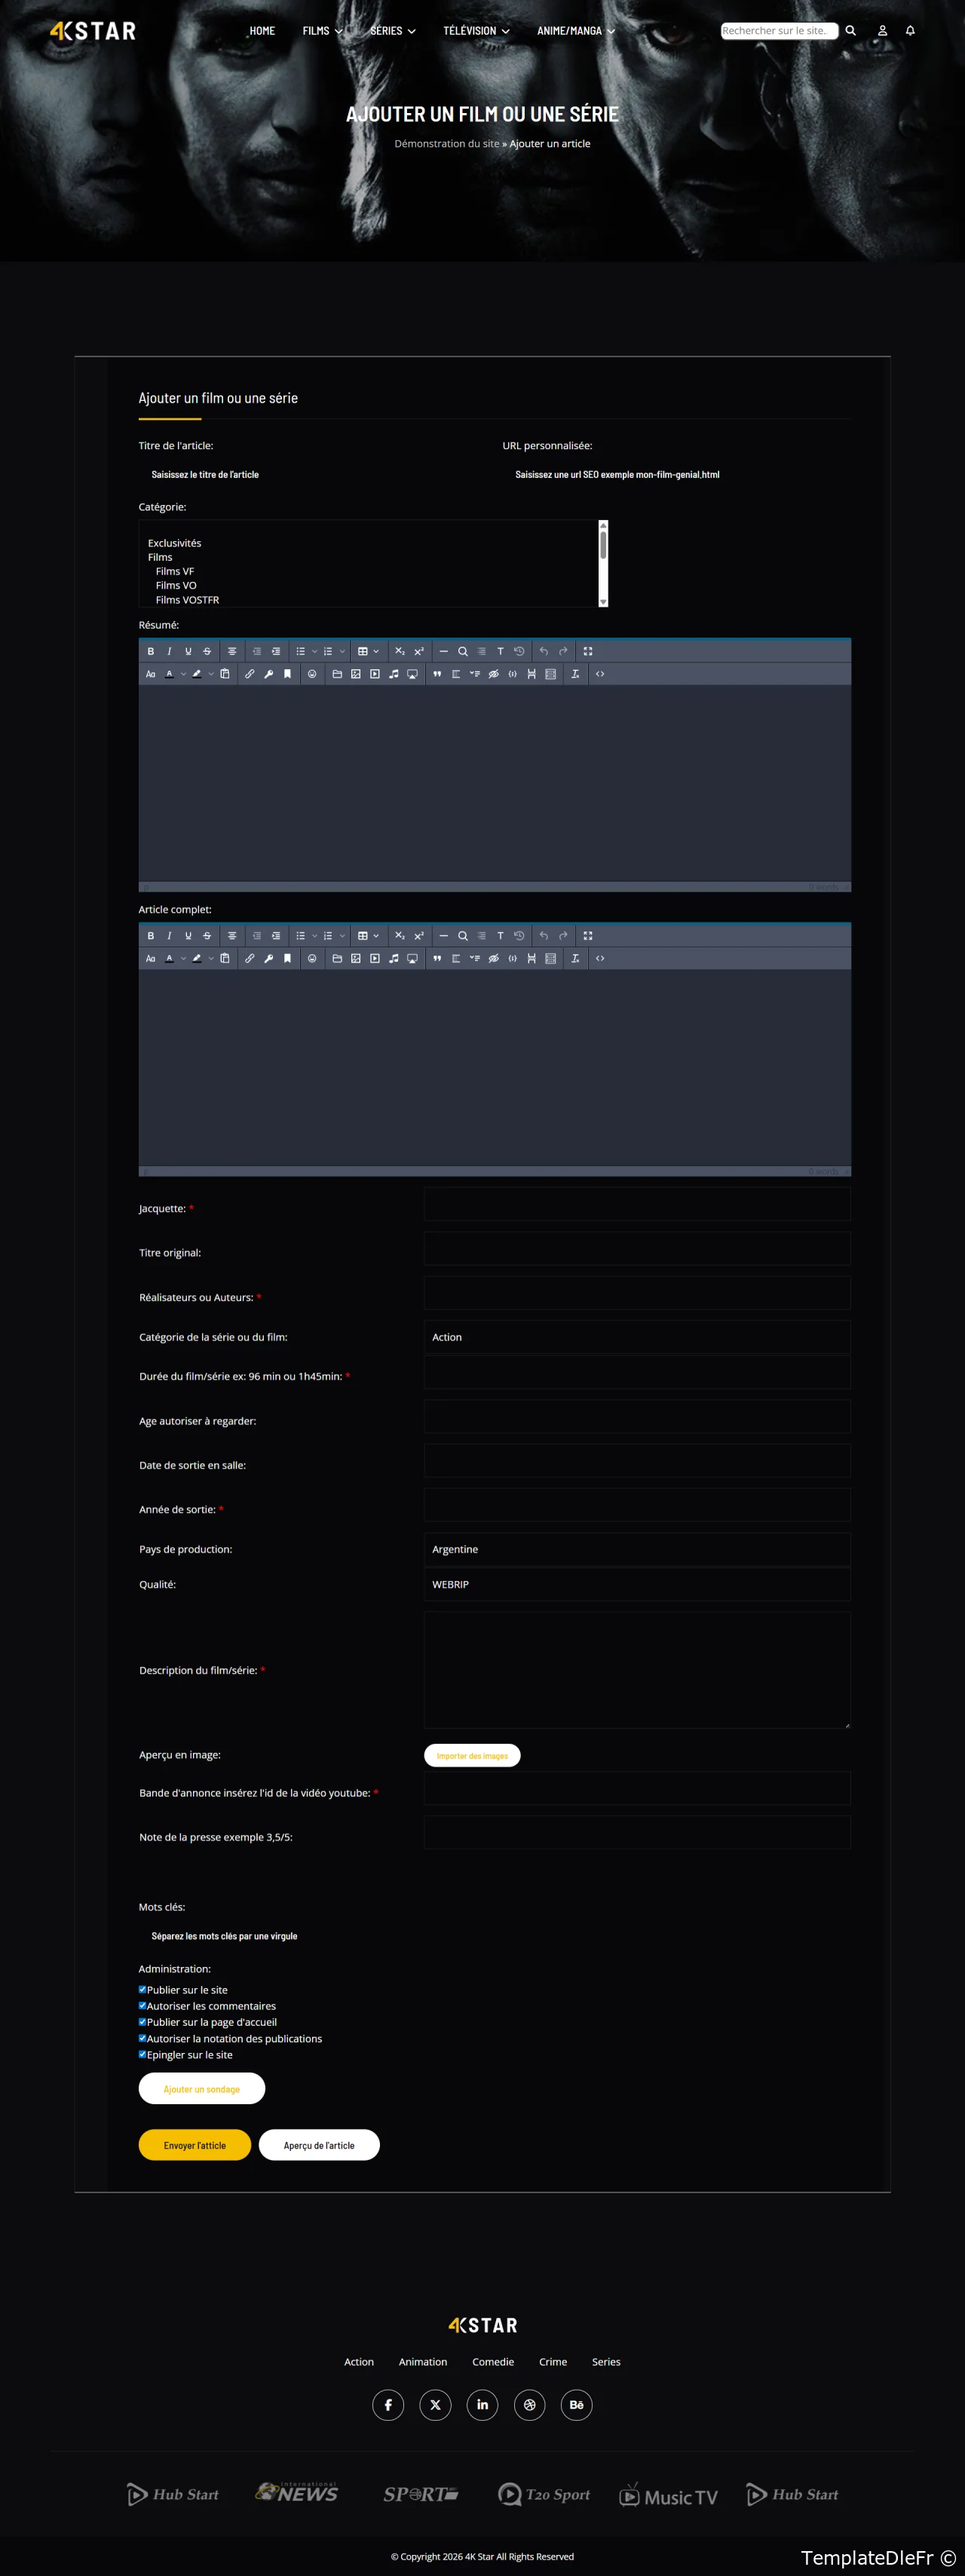
Task: Uncheck 'Publier sur le site' checkbox
Action: pos(142,1989)
